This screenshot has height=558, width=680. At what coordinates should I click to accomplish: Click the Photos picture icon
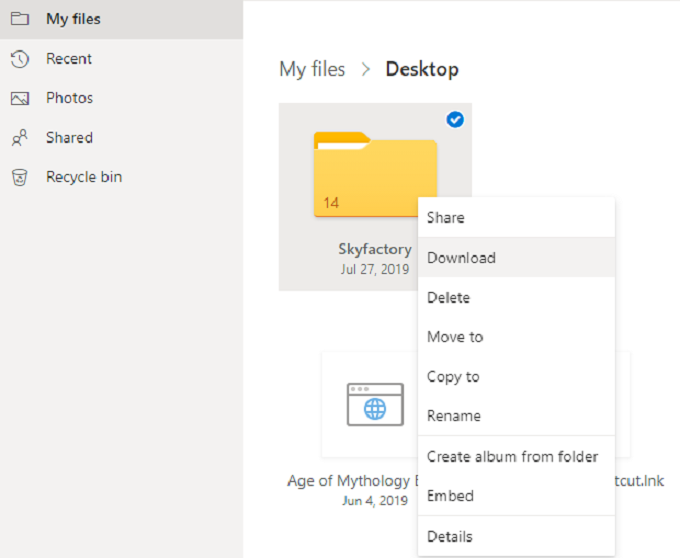(20, 98)
